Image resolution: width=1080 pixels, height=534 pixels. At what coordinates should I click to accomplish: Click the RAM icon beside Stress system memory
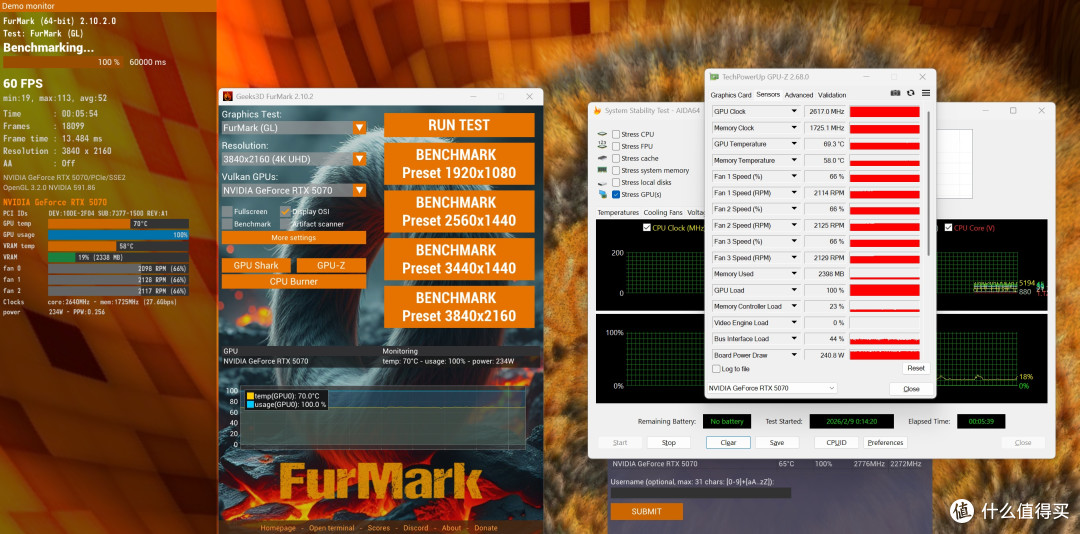click(603, 170)
